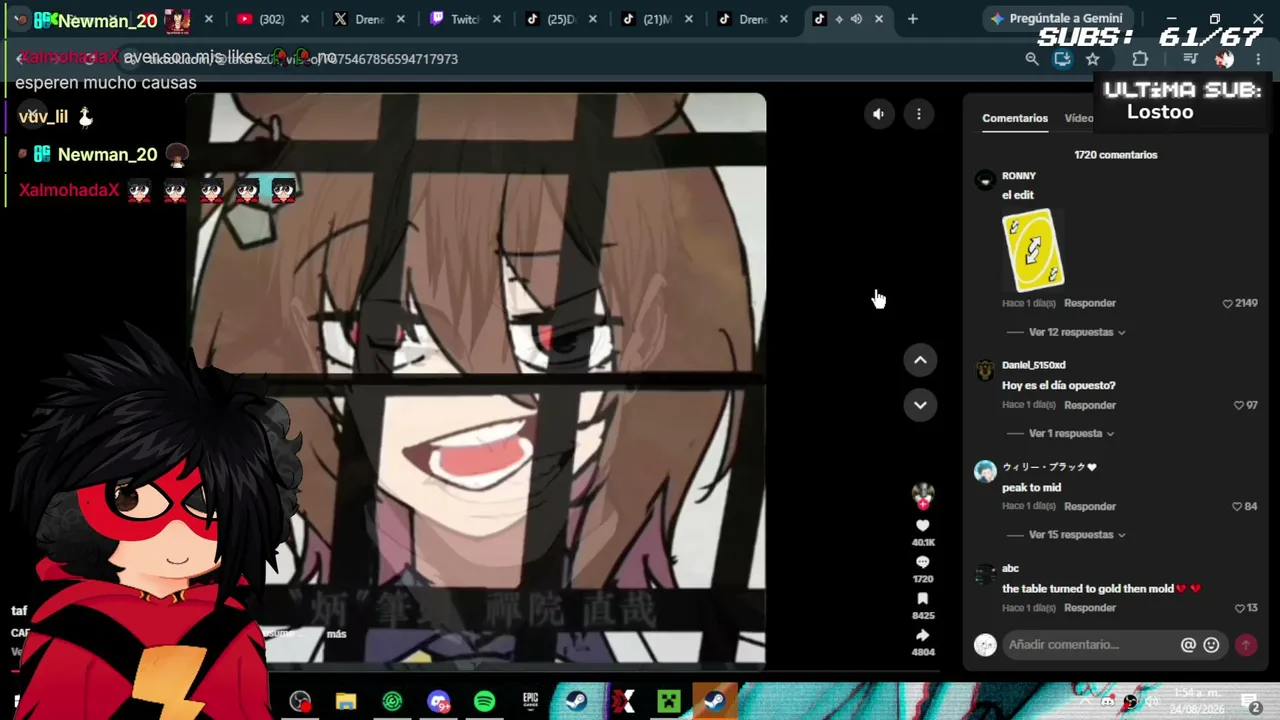
Task: Expand 'Ver 15 respuestas' replies
Action: tap(1076, 535)
